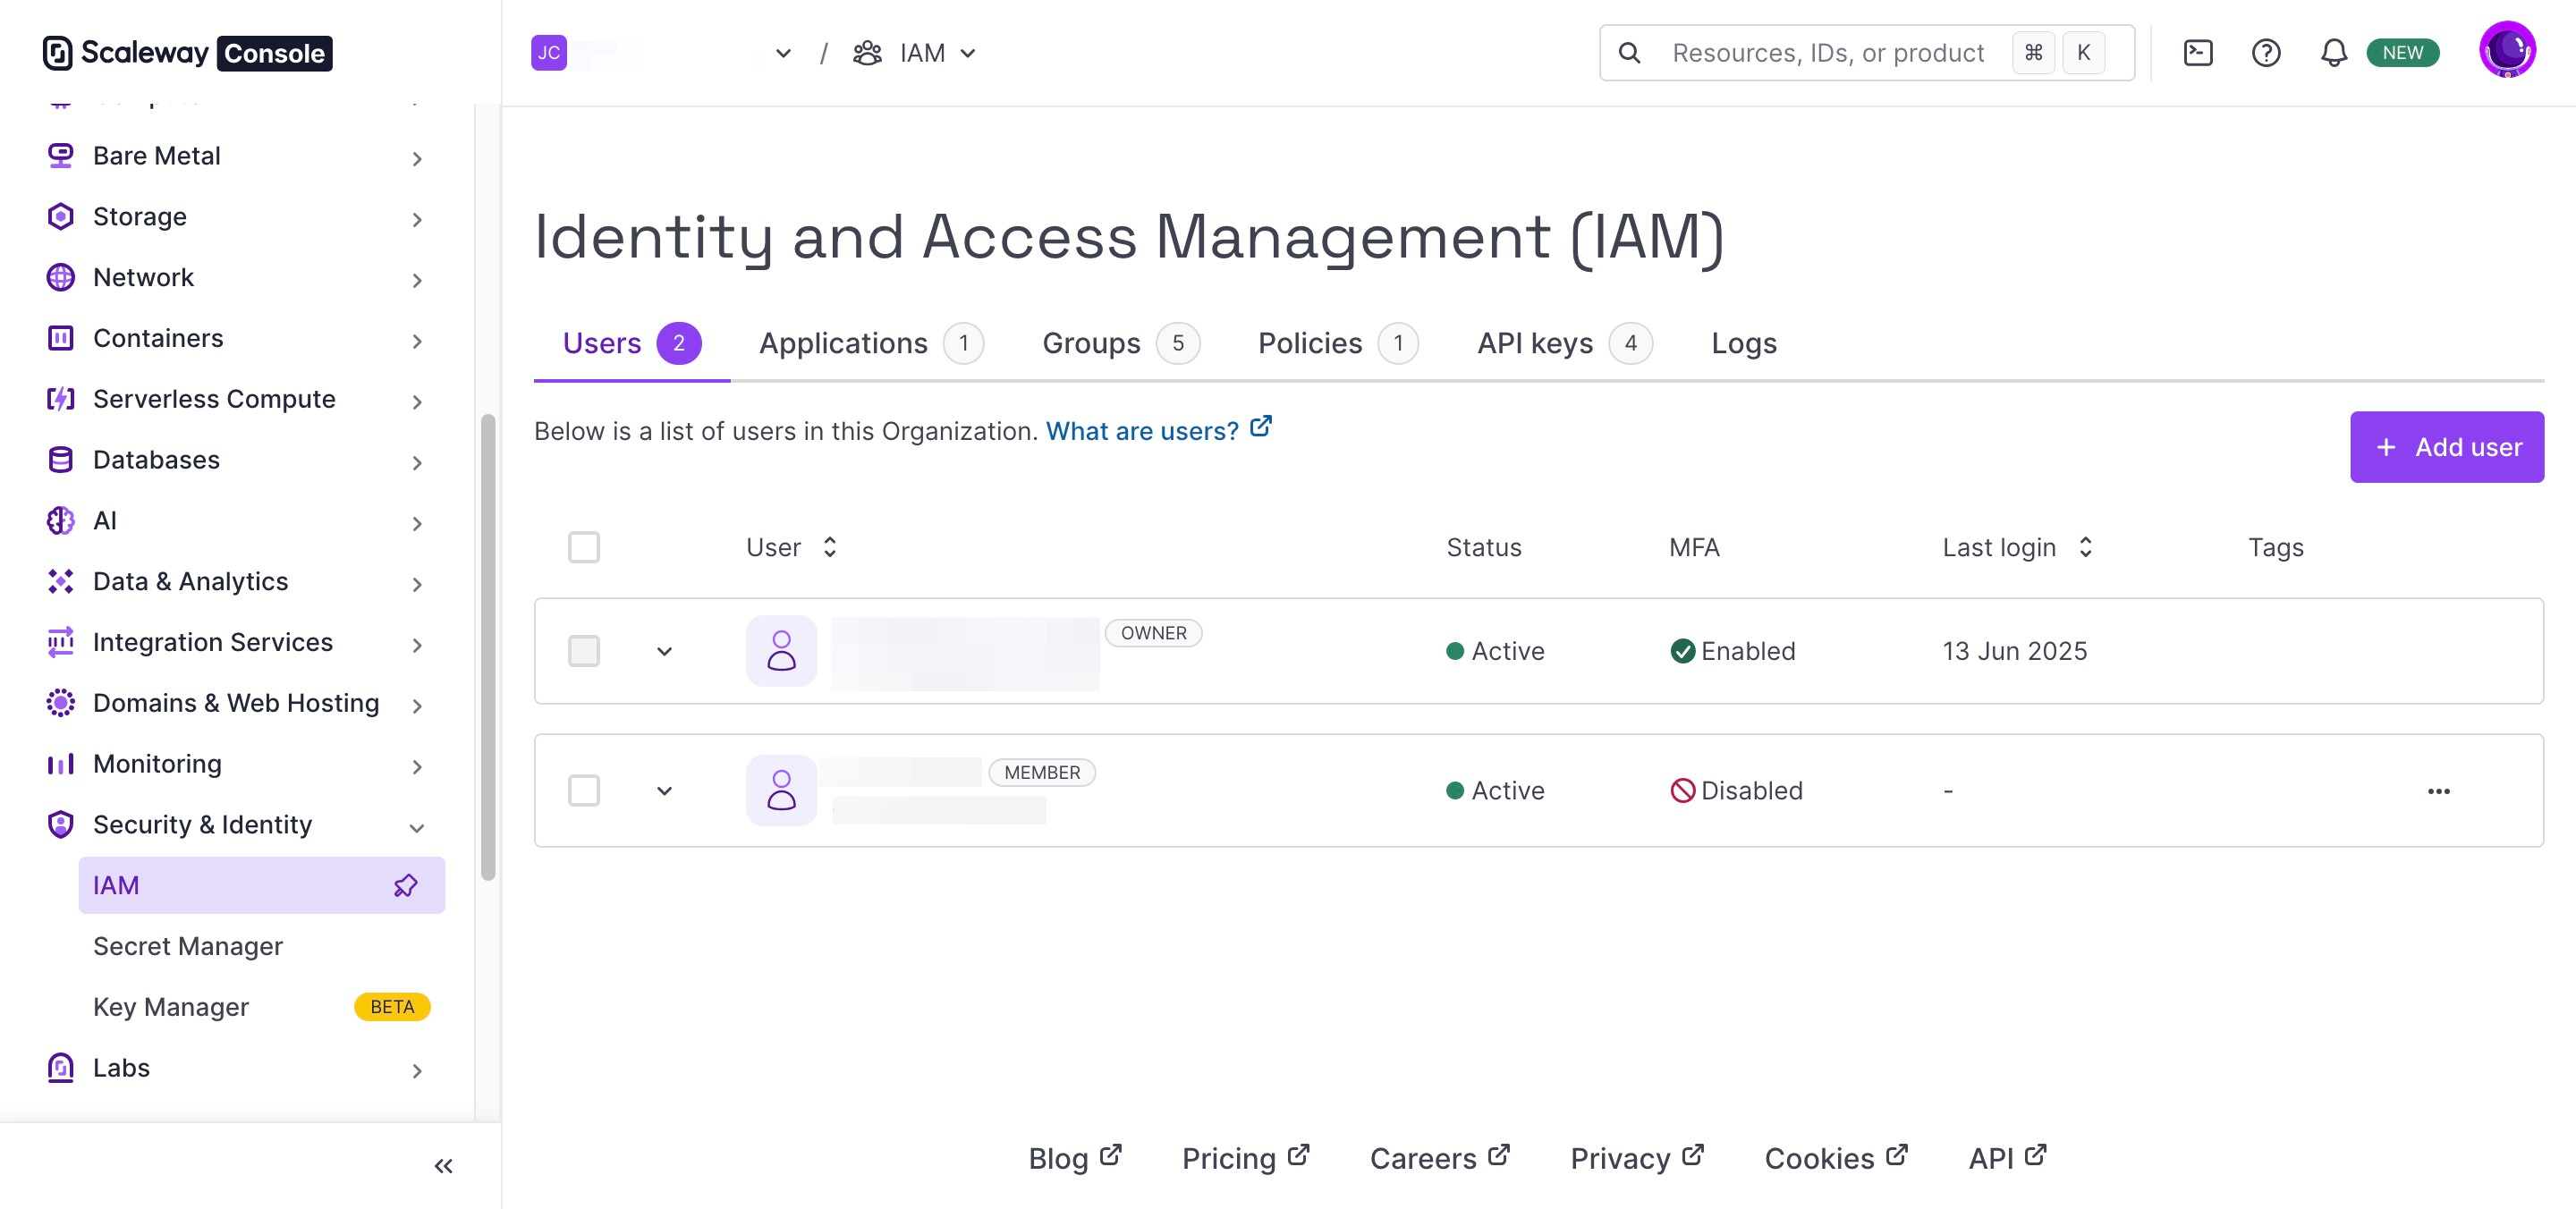The height and width of the screenshot is (1209, 2576).
Task: Click the JC organization badge
Action: [x=549, y=53]
